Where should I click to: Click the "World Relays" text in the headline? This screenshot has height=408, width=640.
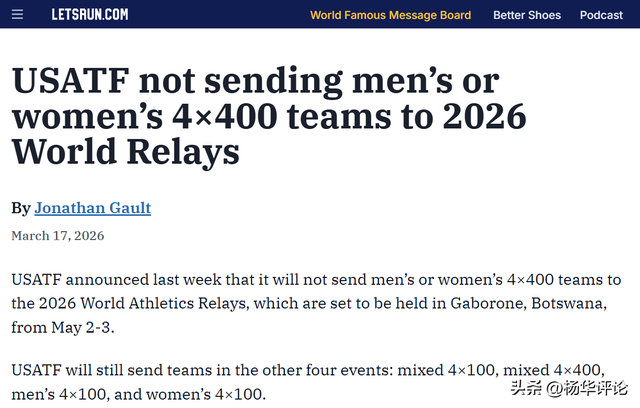tap(126, 151)
